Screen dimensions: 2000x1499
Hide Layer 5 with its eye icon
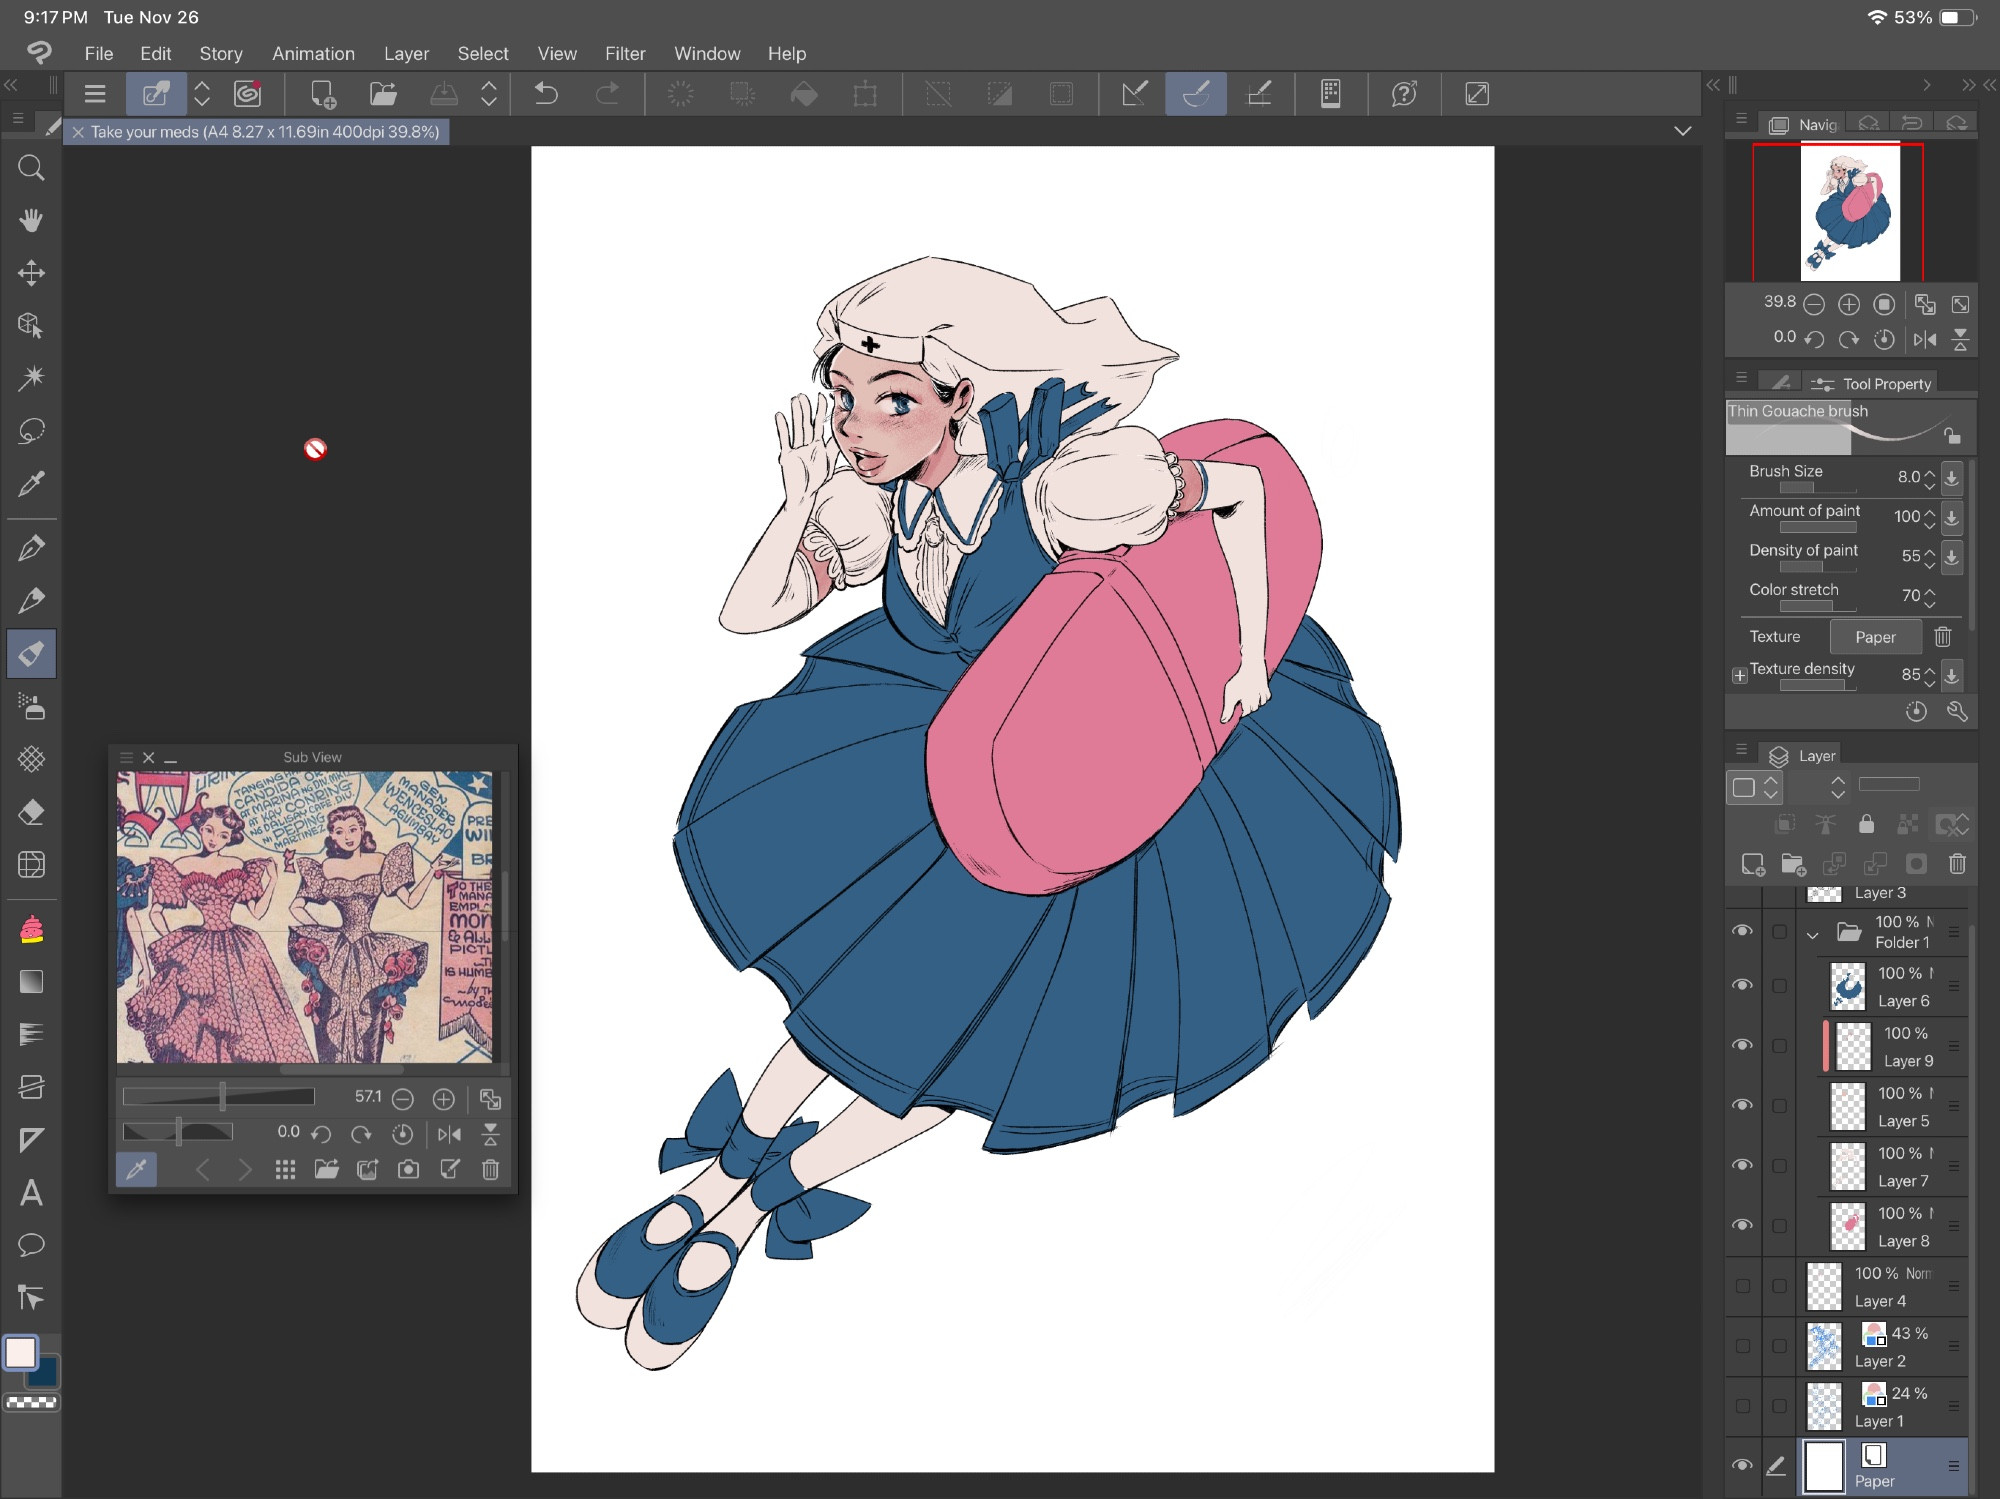click(1742, 1105)
